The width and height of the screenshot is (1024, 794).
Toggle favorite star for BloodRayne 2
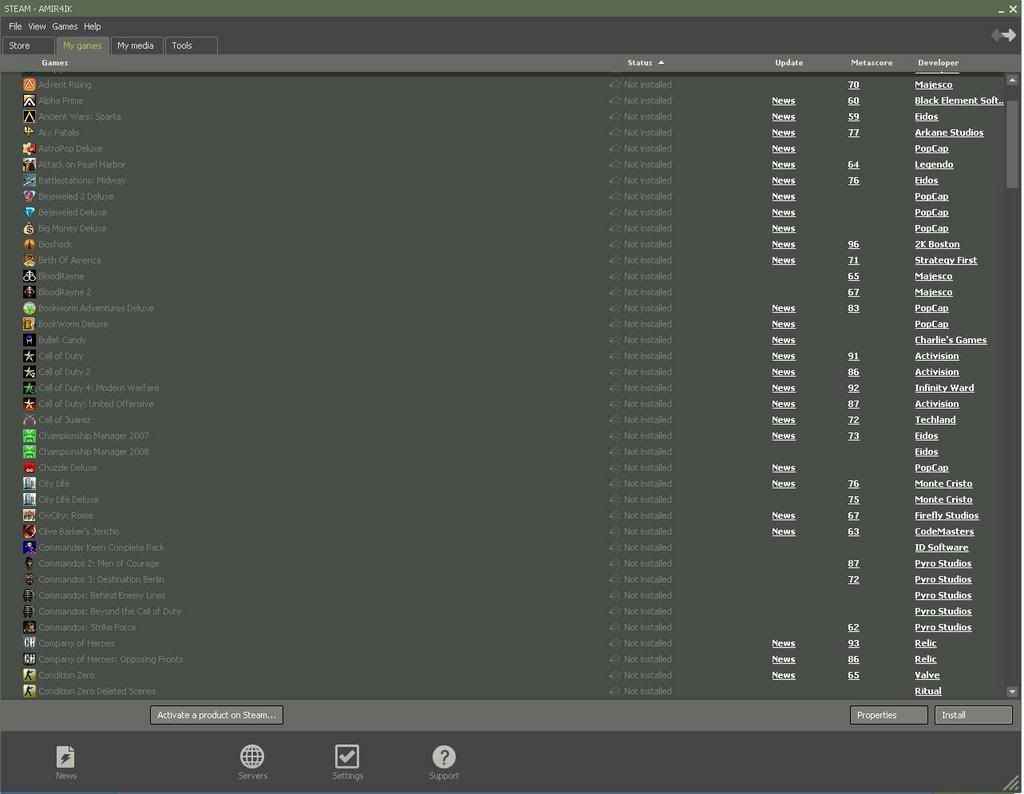pyautogui.click(x=614, y=293)
